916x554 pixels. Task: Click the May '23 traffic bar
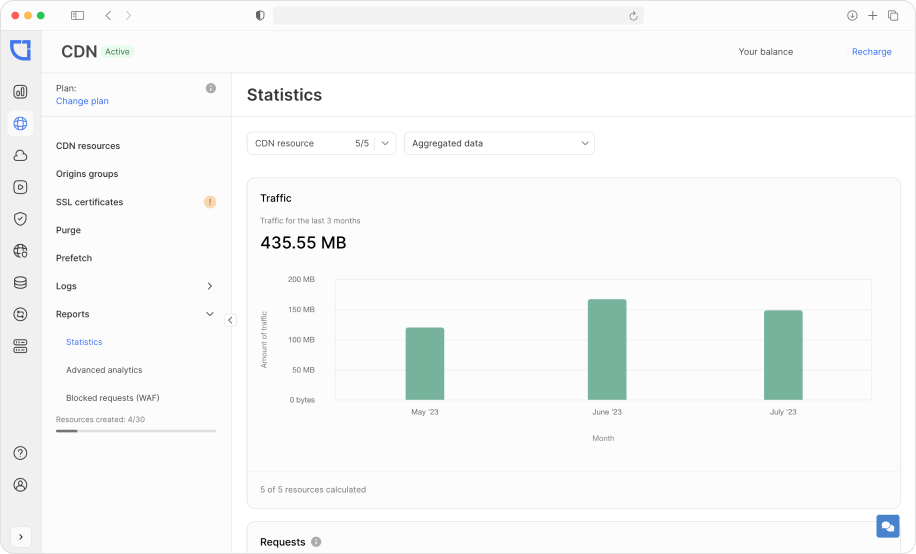tap(425, 363)
